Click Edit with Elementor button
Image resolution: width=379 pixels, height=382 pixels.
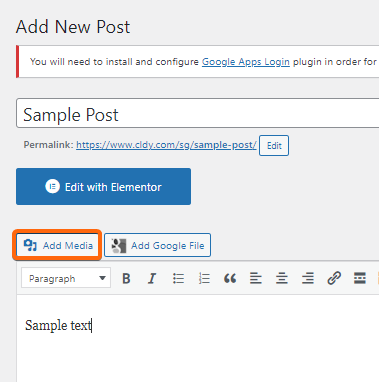[103, 186]
